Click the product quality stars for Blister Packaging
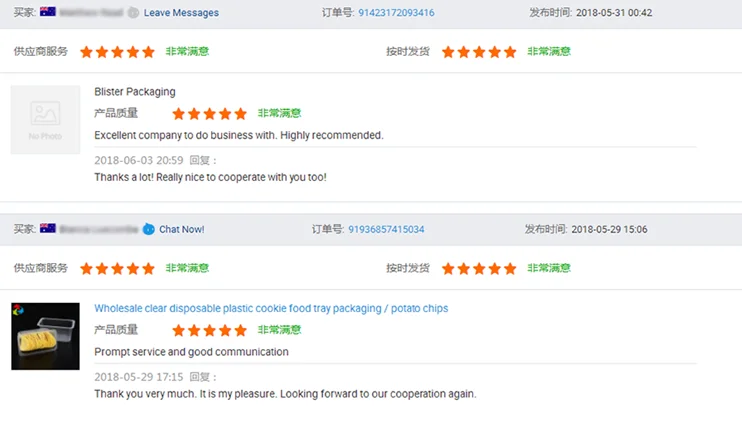 [209, 114]
